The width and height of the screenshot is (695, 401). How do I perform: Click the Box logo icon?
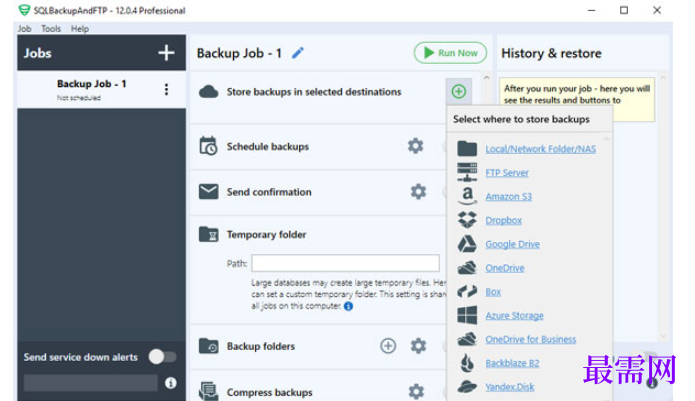[467, 292]
